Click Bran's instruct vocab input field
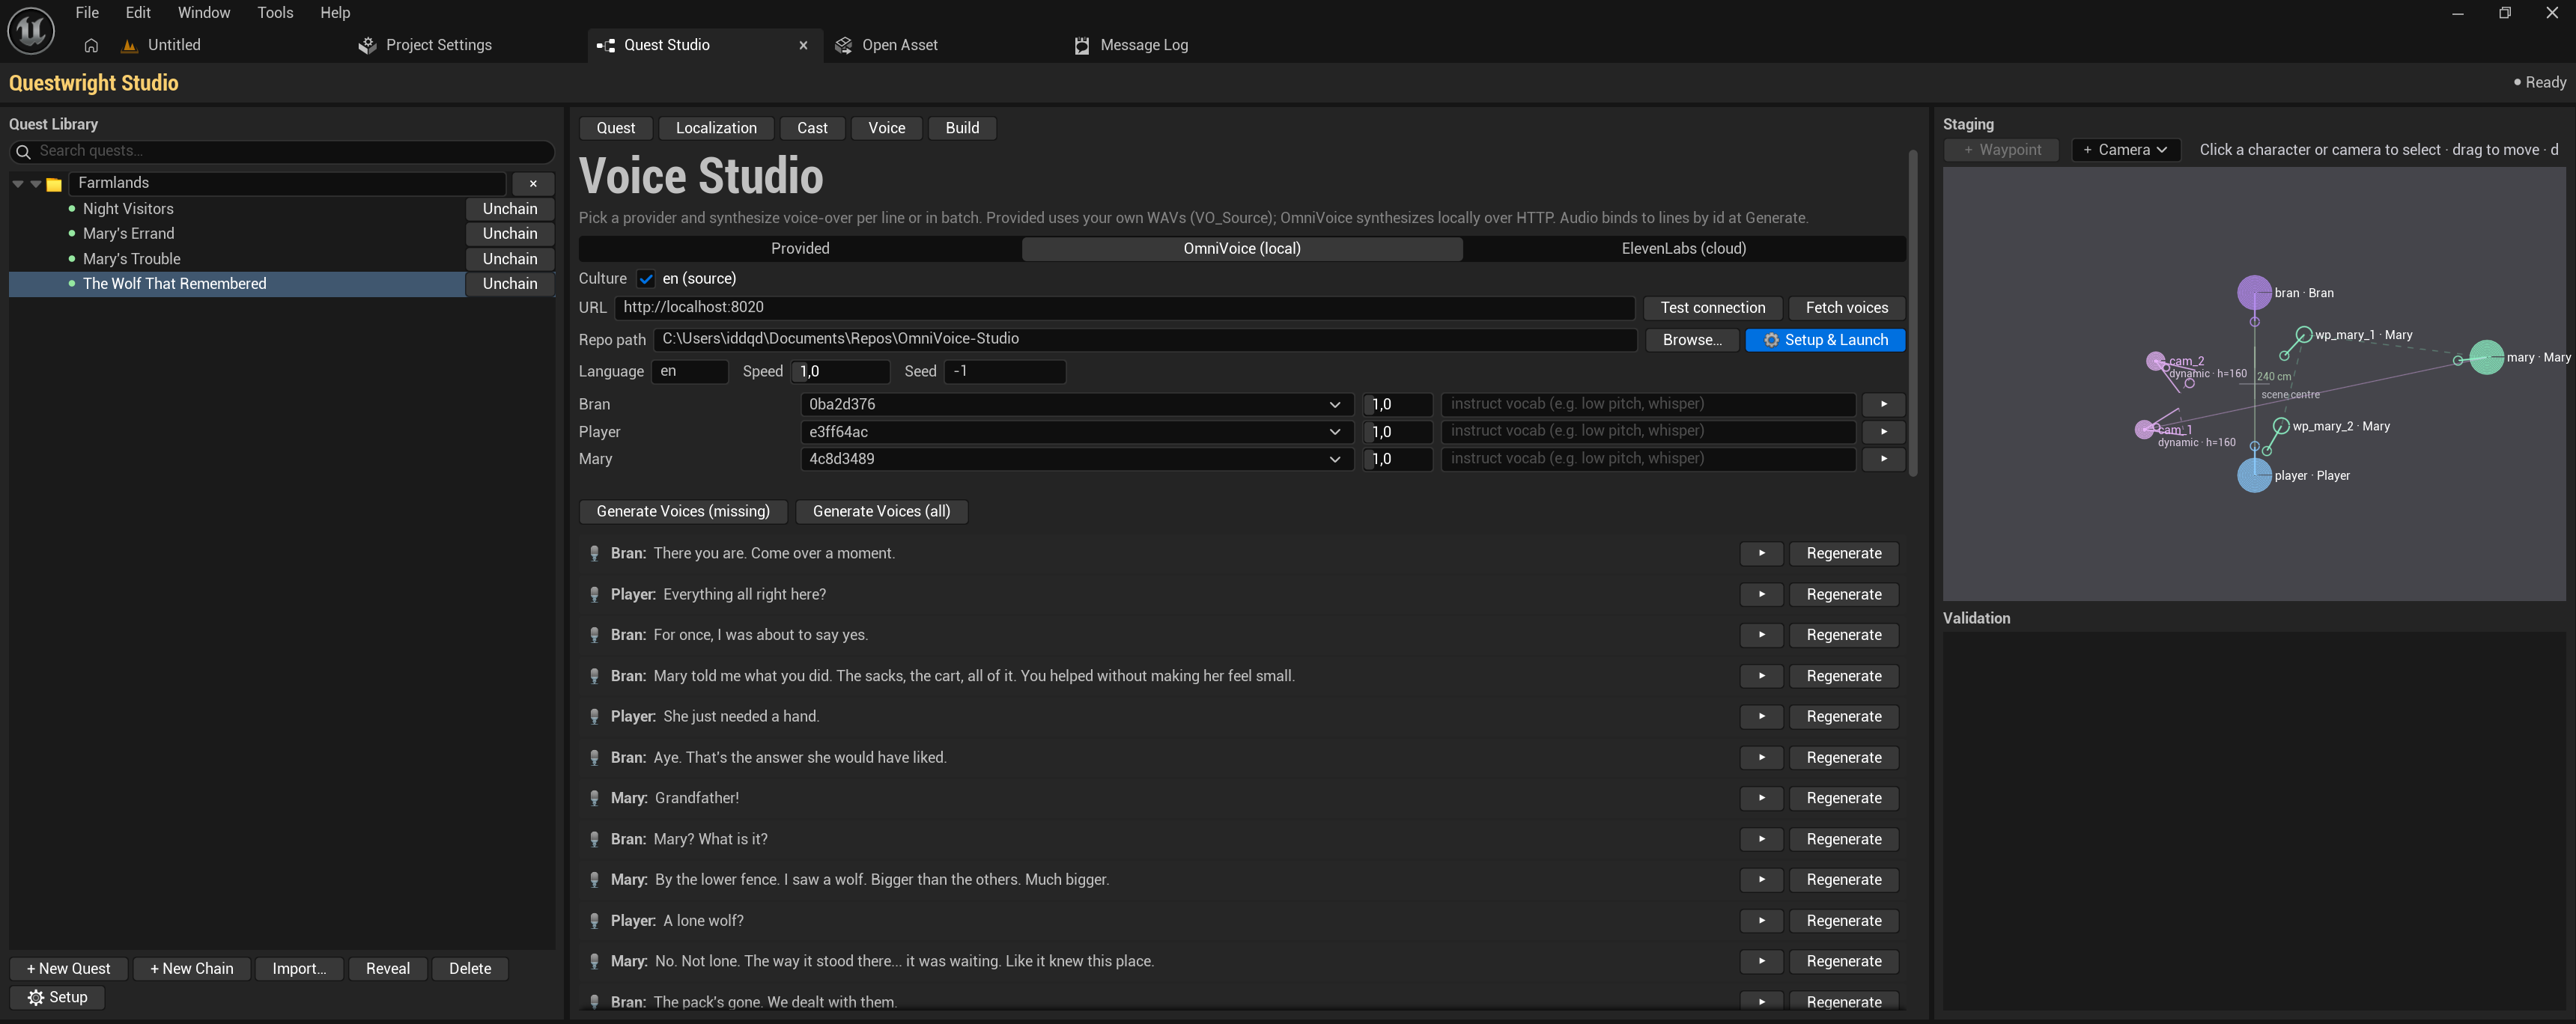2576x1024 pixels. pyautogui.click(x=1648, y=404)
